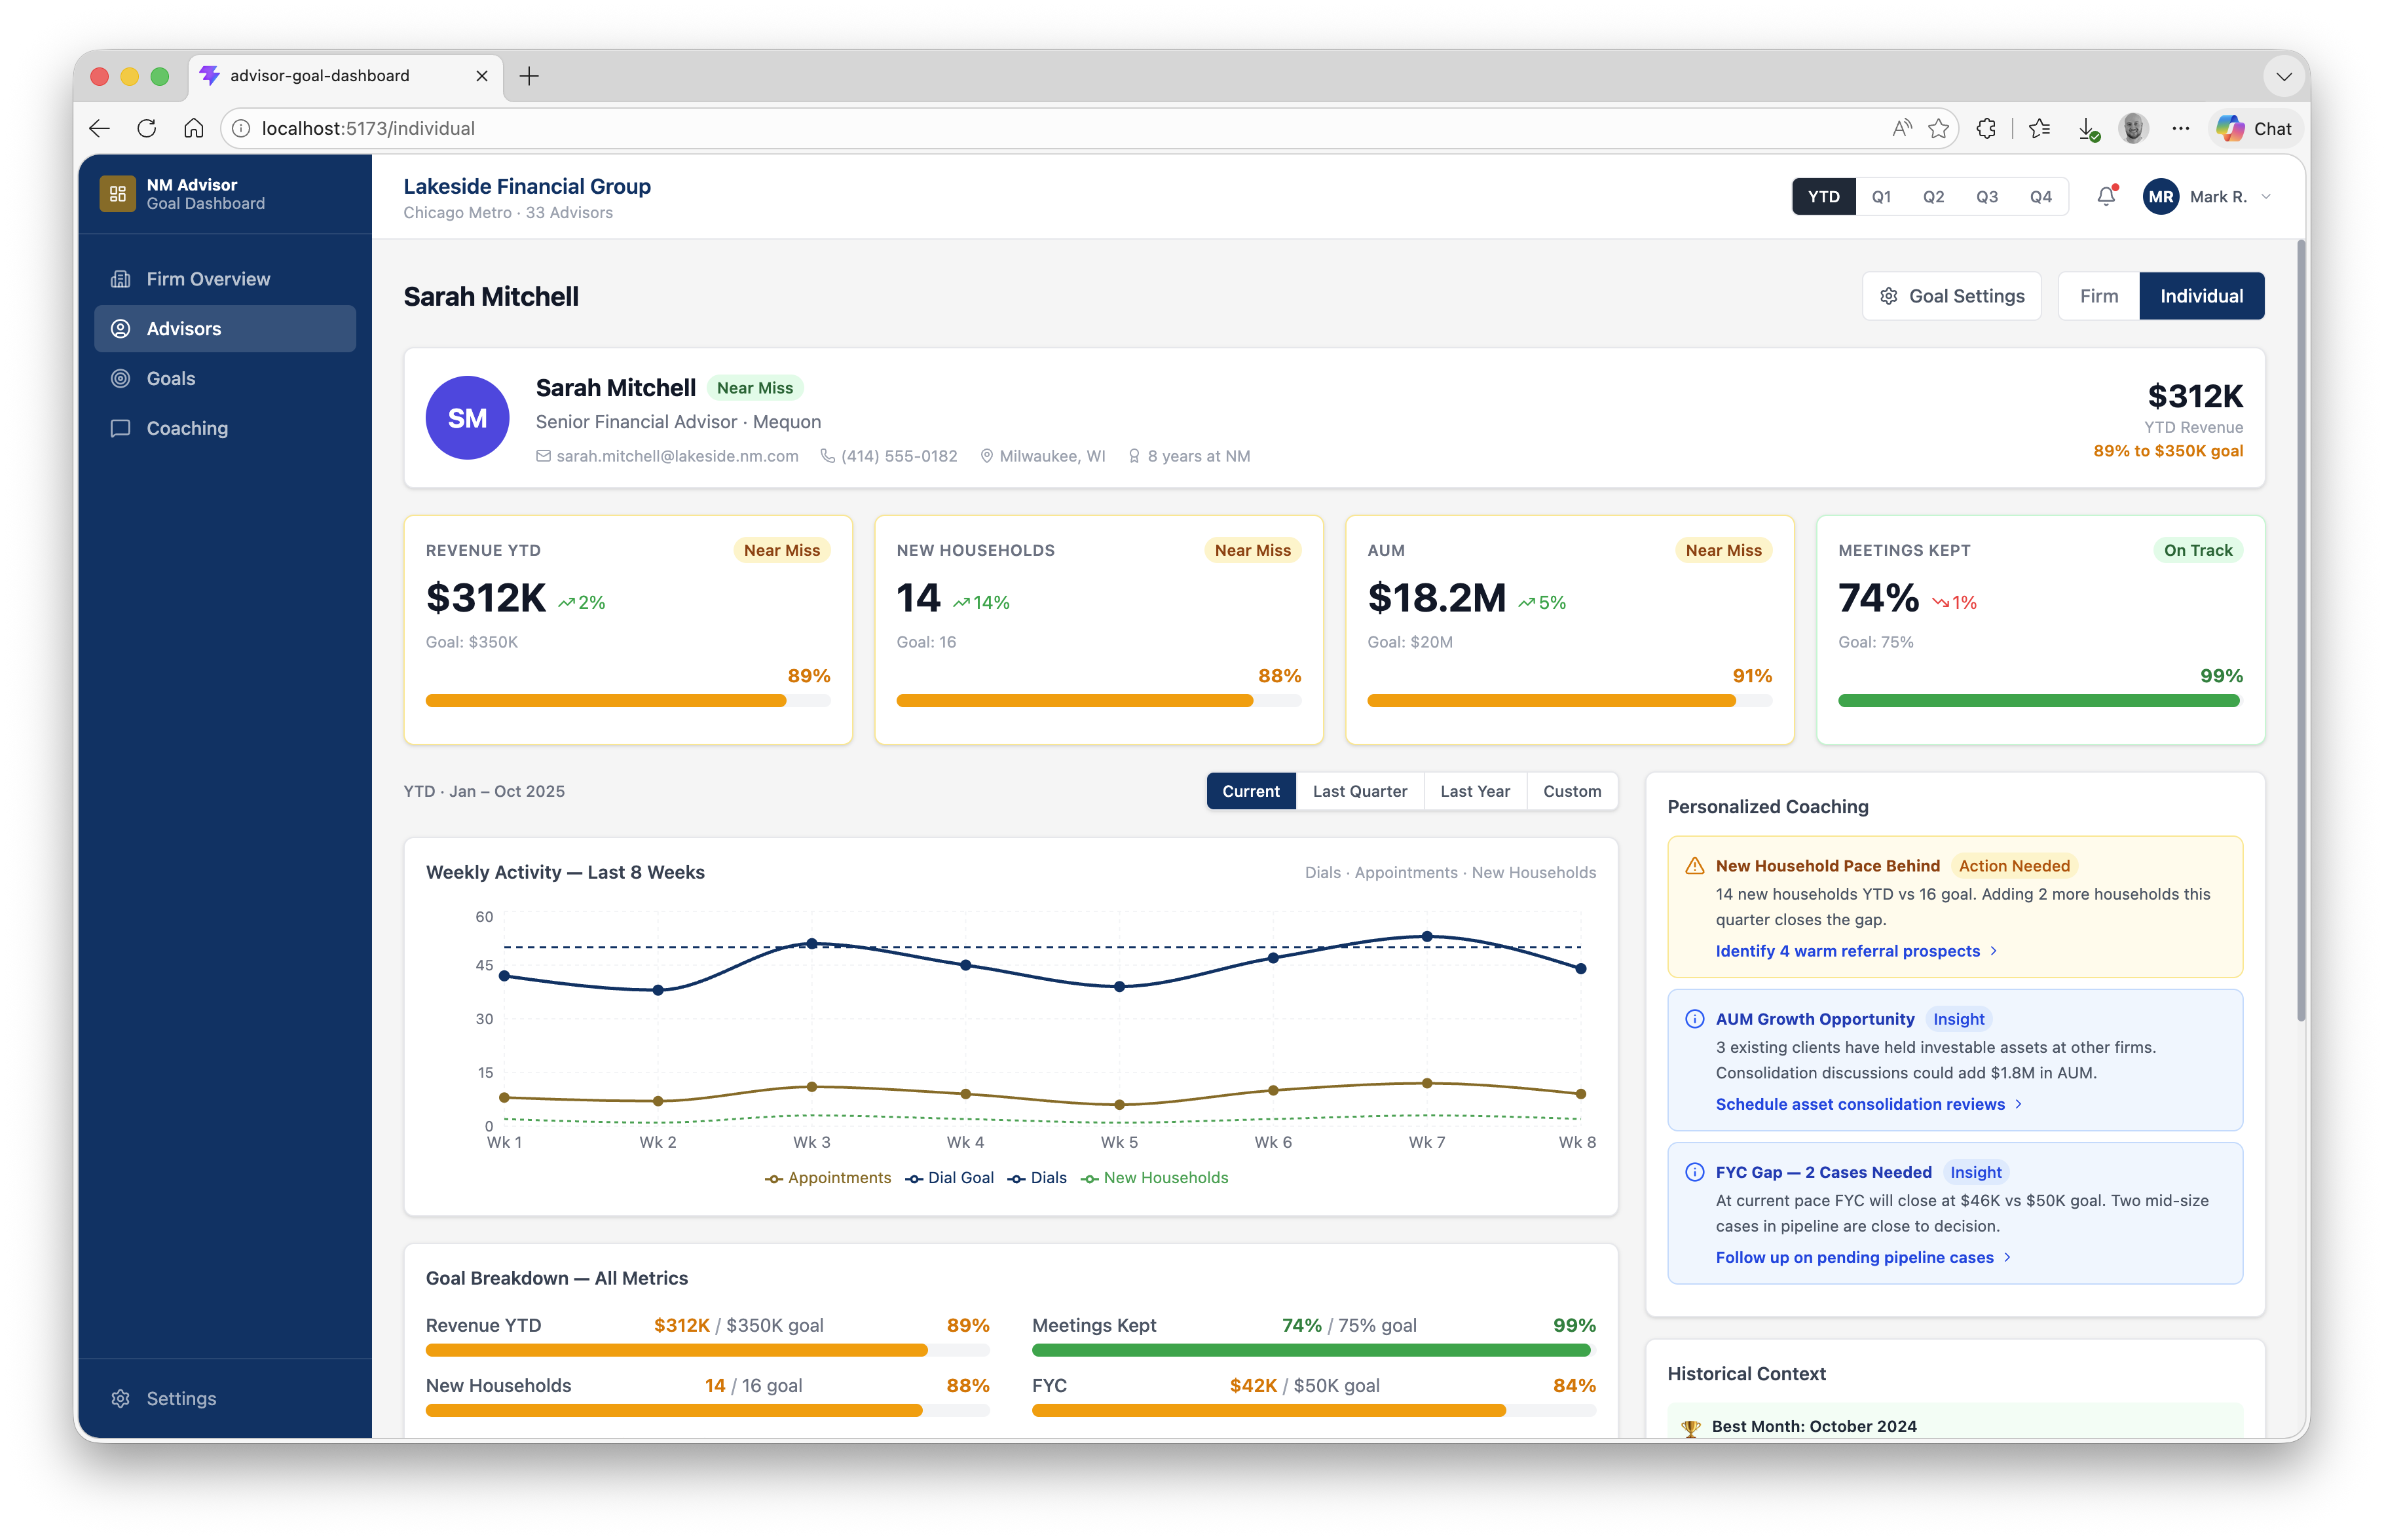Toggle the Dials series in chart legend
Viewport: 2384px width, 1540px height.
1037,1178
